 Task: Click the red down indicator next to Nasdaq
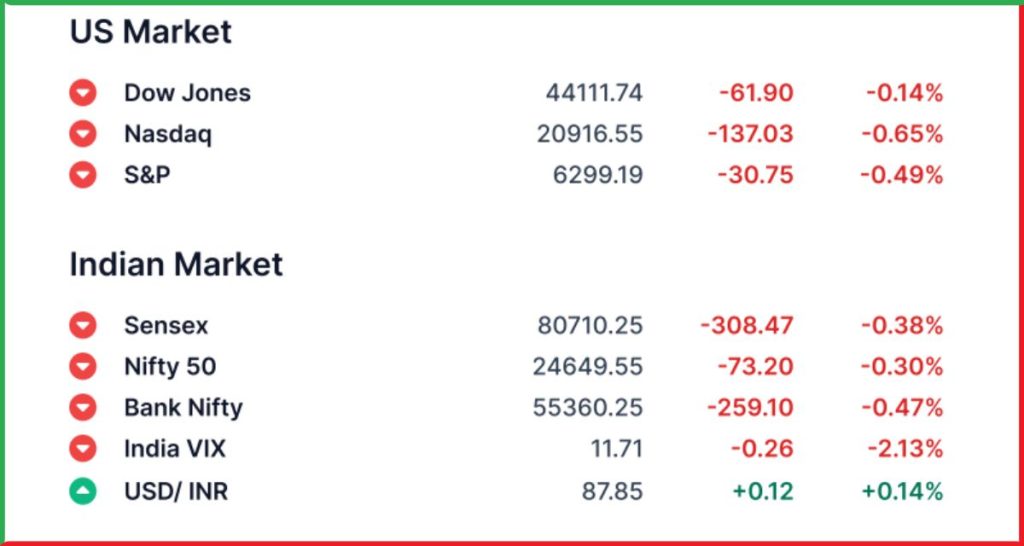tap(83, 134)
